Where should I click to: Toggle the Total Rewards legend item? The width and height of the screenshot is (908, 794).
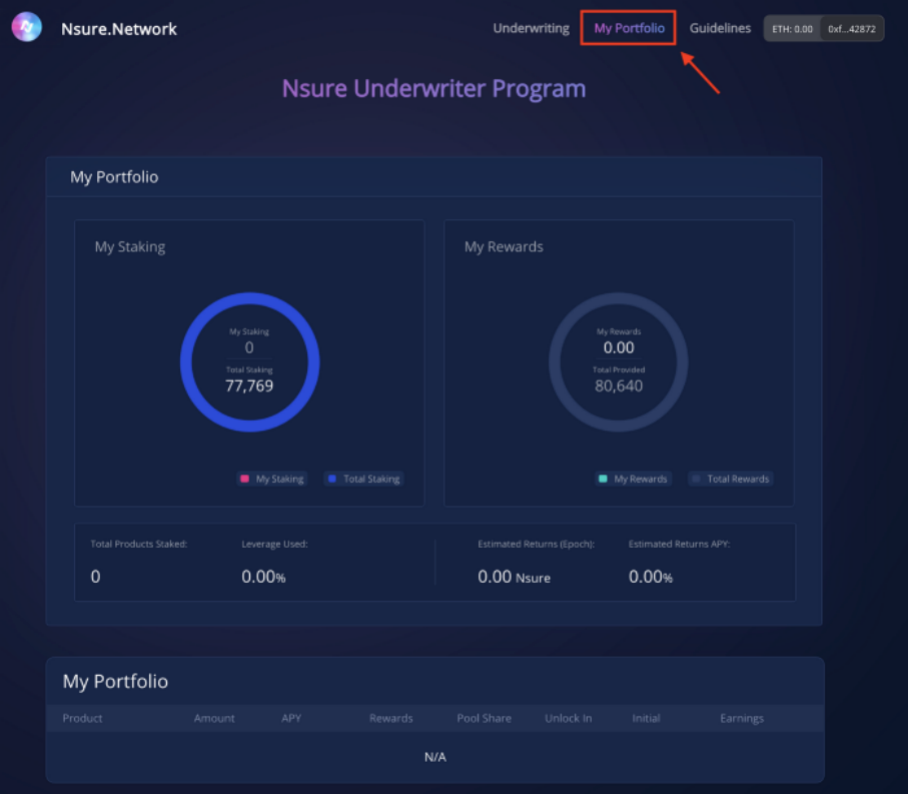coord(731,479)
